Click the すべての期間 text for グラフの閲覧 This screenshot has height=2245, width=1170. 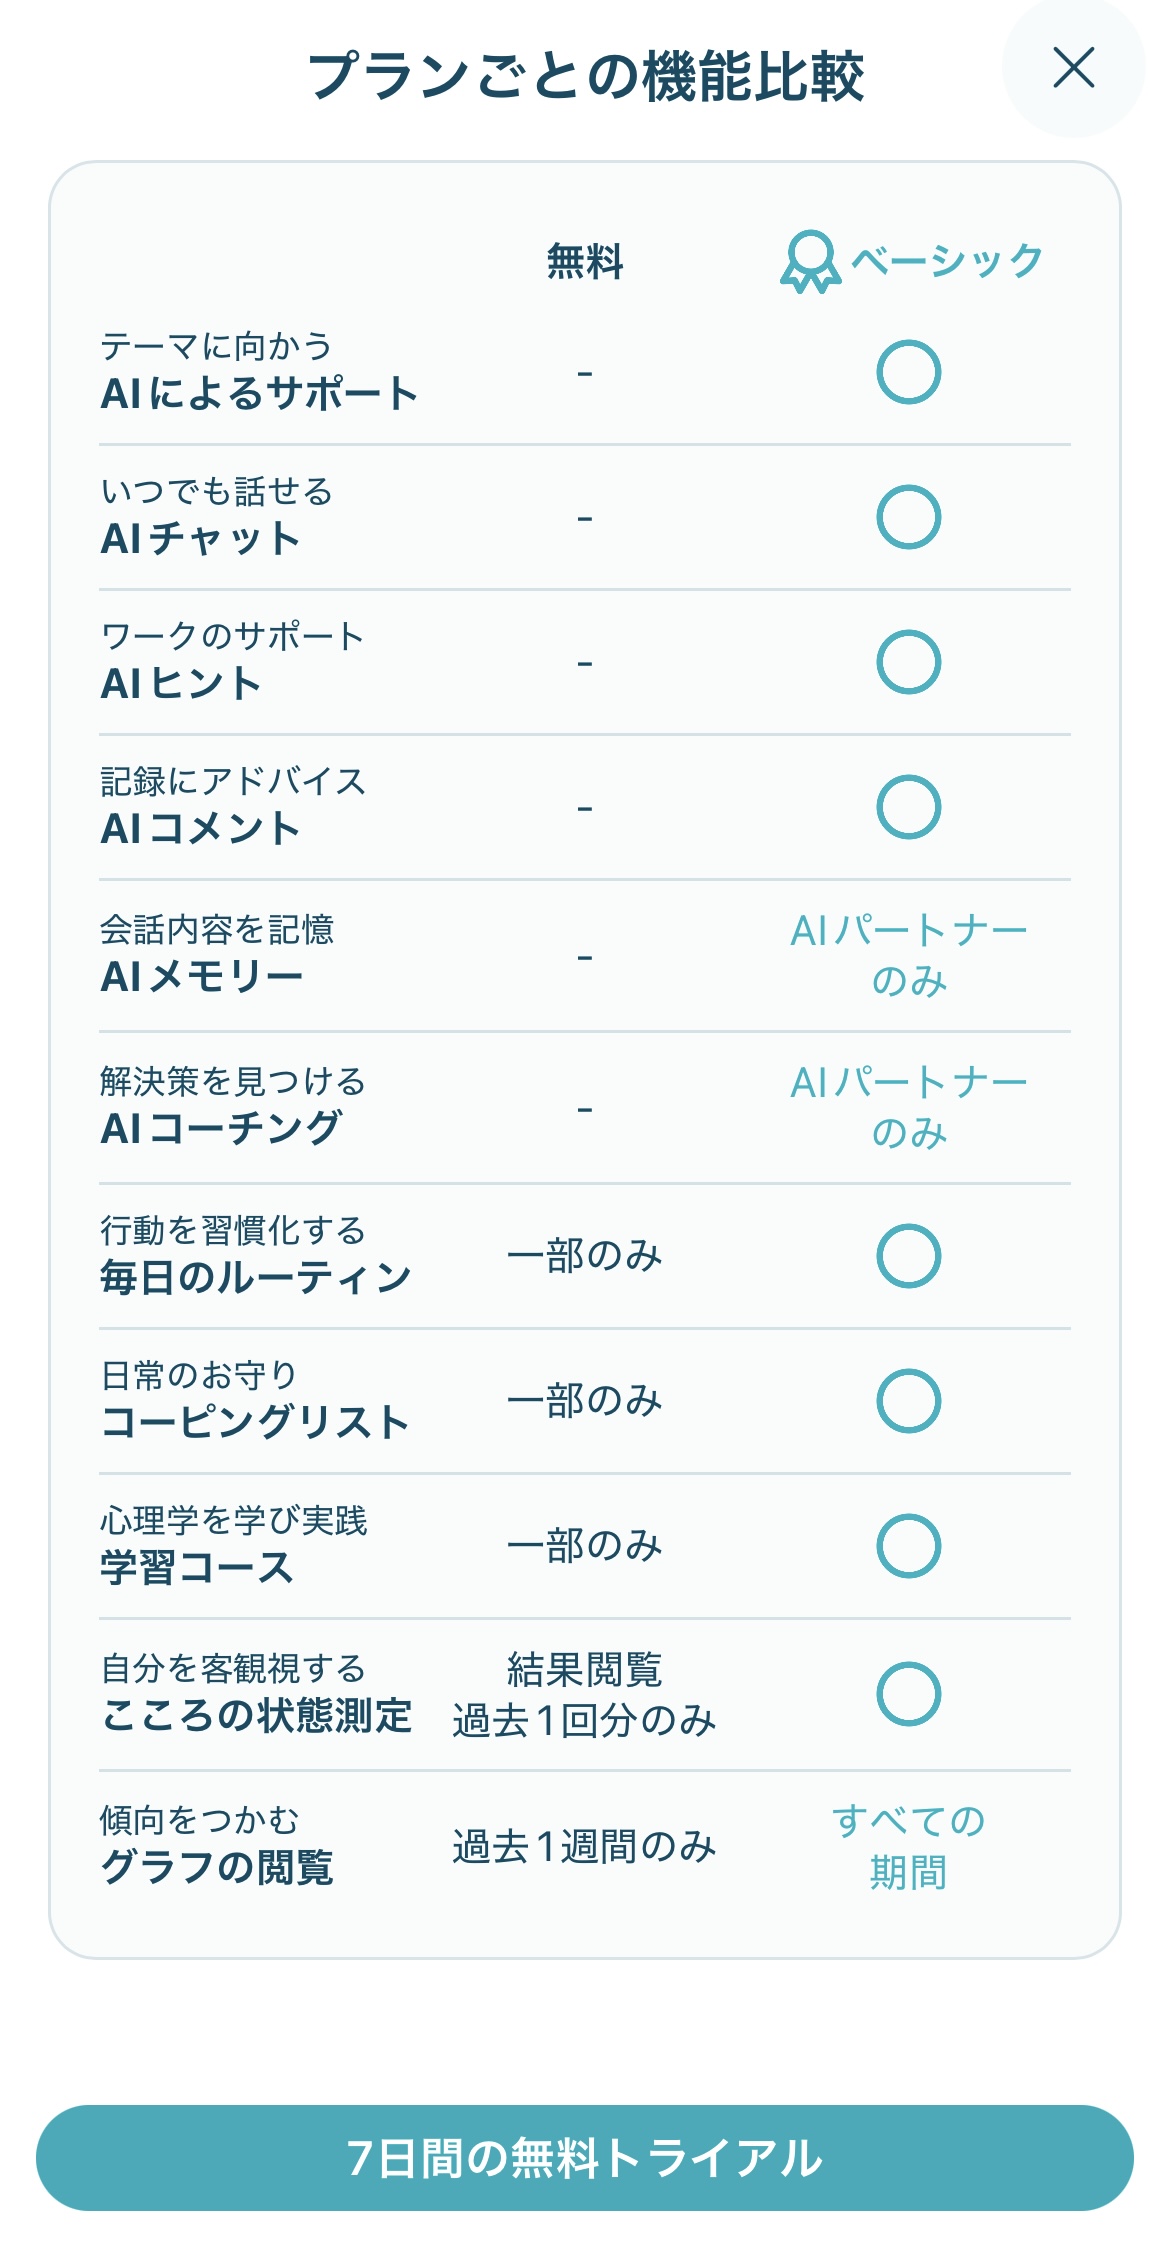[908, 1846]
